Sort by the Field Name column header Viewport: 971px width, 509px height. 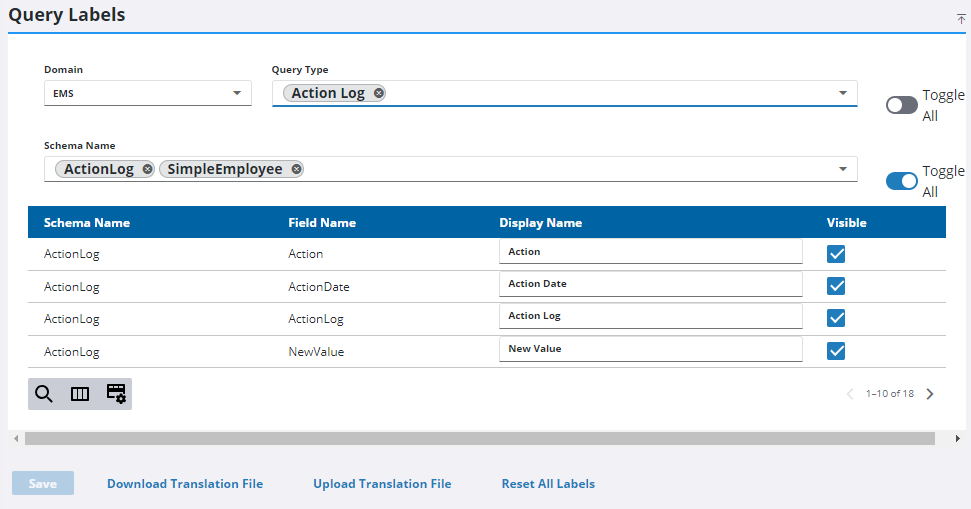[321, 223]
